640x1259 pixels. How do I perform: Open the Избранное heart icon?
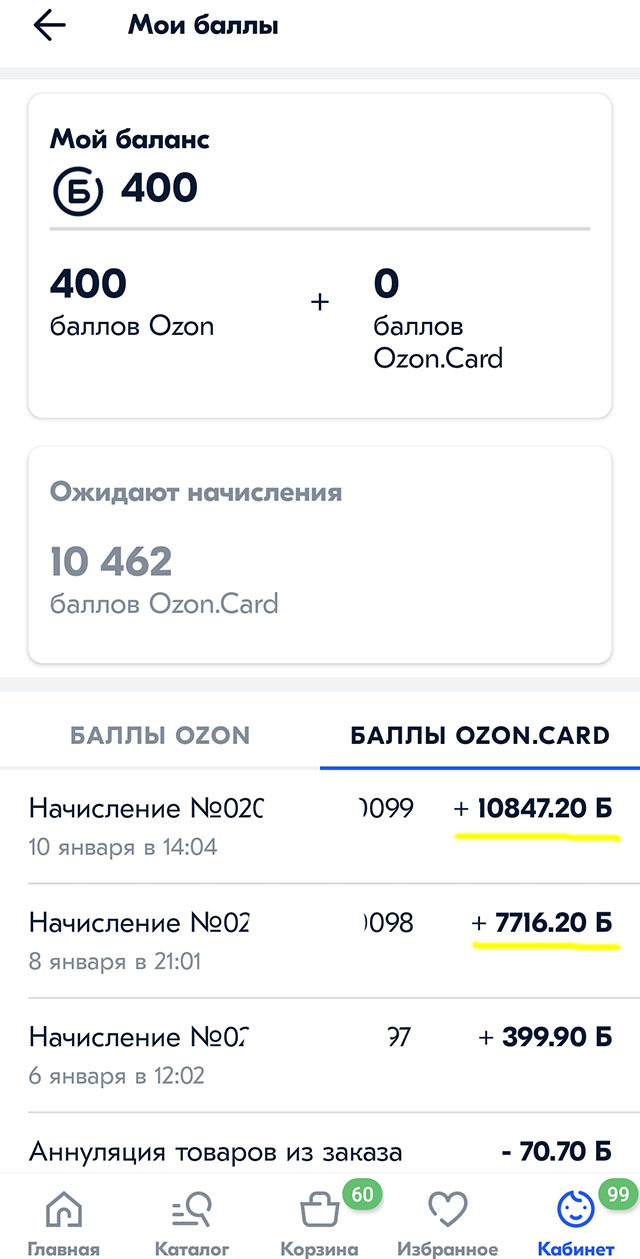pos(447,1211)
